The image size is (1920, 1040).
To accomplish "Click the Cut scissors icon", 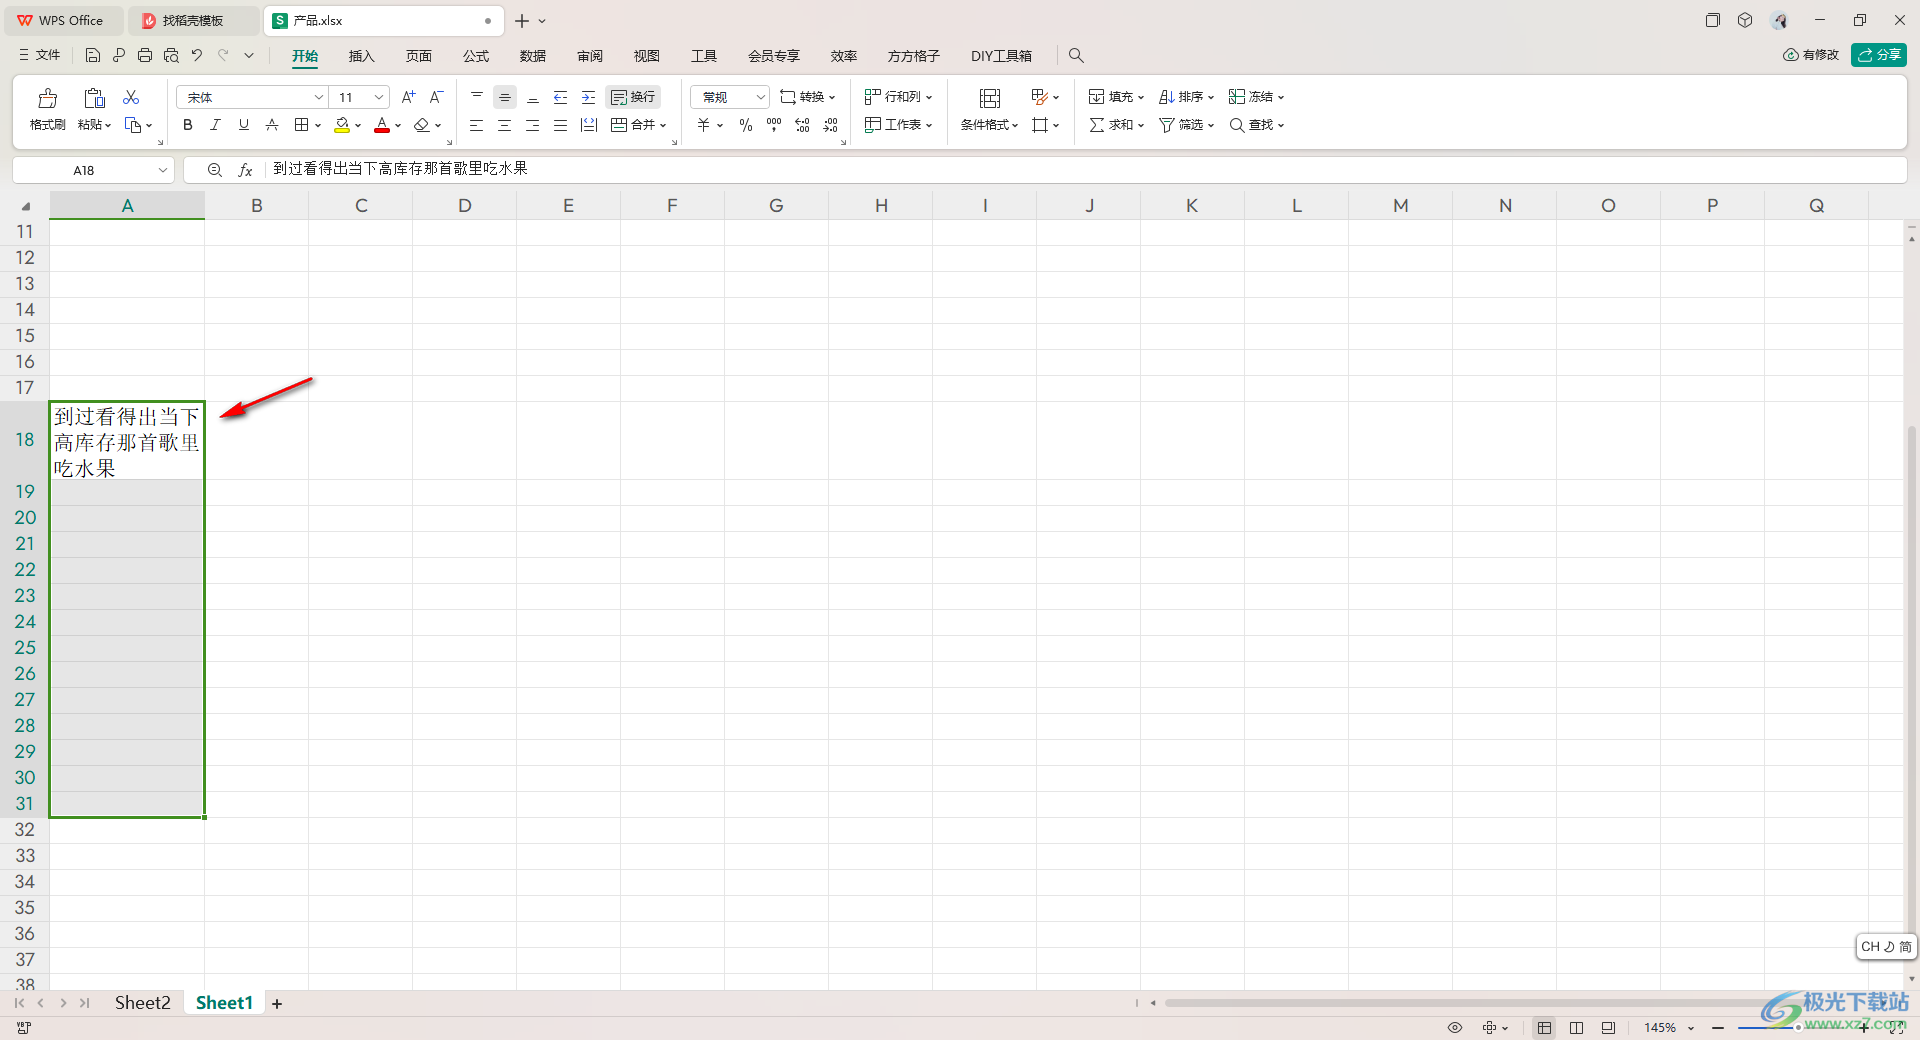I will point(131,97).
